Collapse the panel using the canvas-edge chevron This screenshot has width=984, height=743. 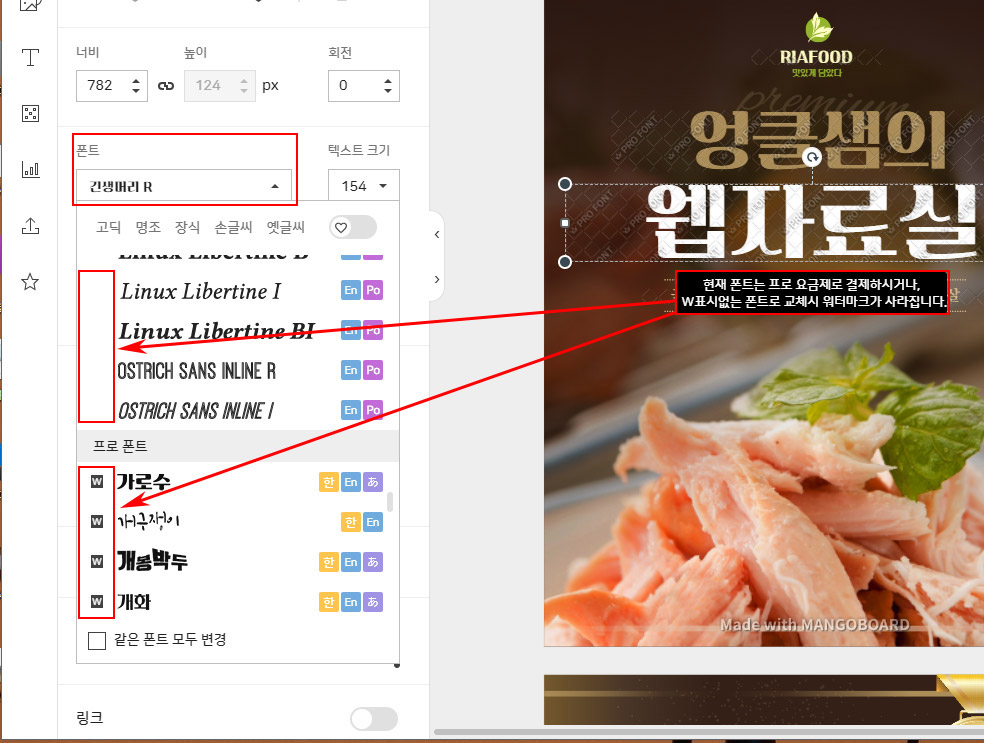(x=436, y=234)
